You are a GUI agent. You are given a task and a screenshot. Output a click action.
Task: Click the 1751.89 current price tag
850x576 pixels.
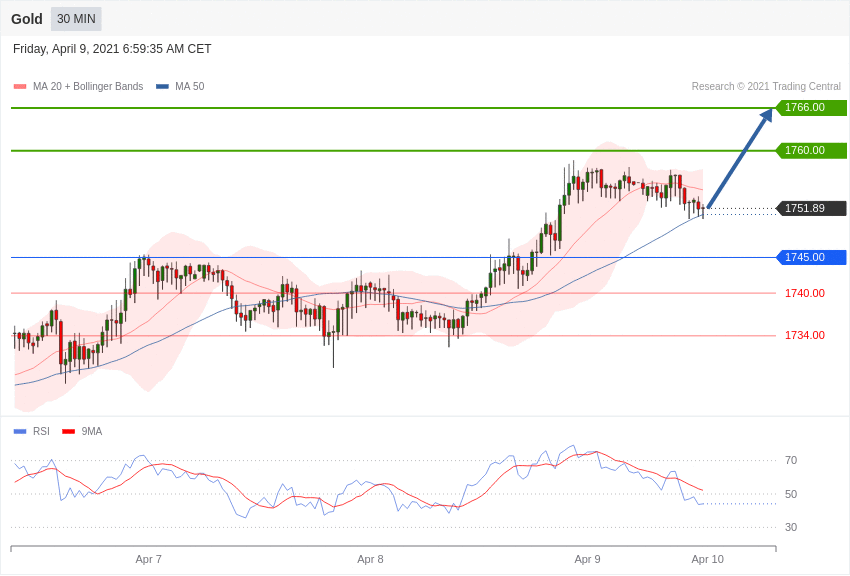pos(812,208)
